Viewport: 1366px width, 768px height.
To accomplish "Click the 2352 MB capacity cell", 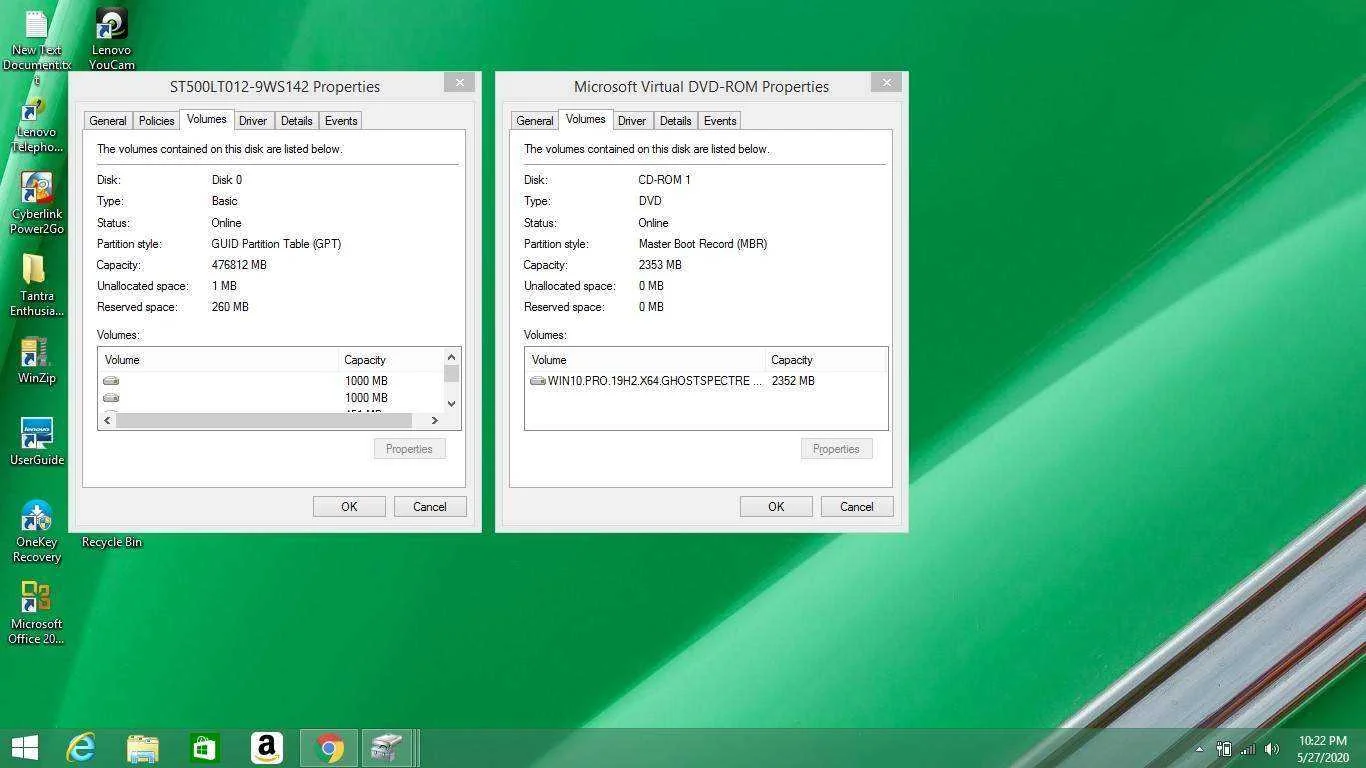I will pyautogui.click(x=793, y=381).
